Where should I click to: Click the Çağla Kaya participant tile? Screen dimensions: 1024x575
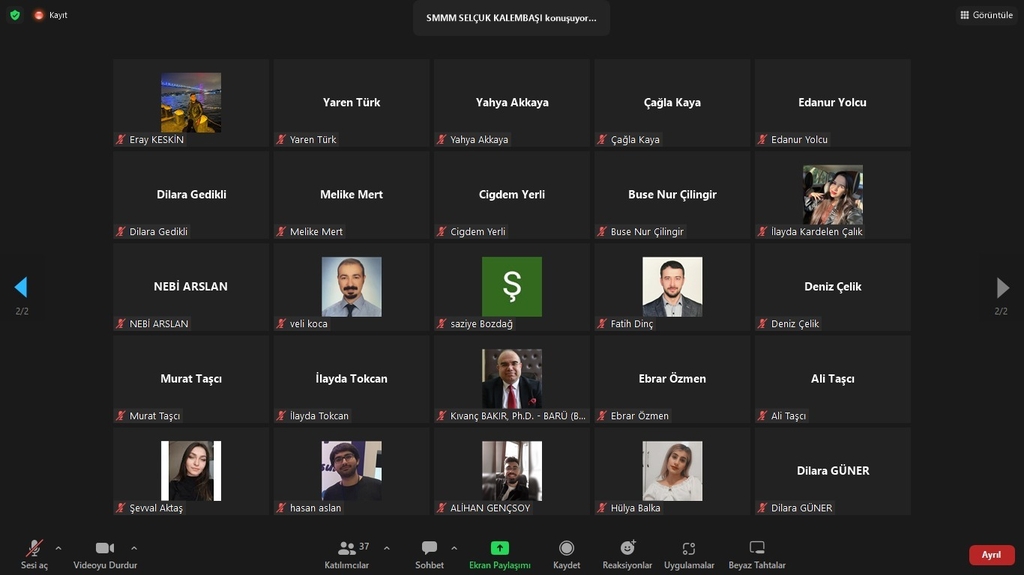click(x=672, y=103)
